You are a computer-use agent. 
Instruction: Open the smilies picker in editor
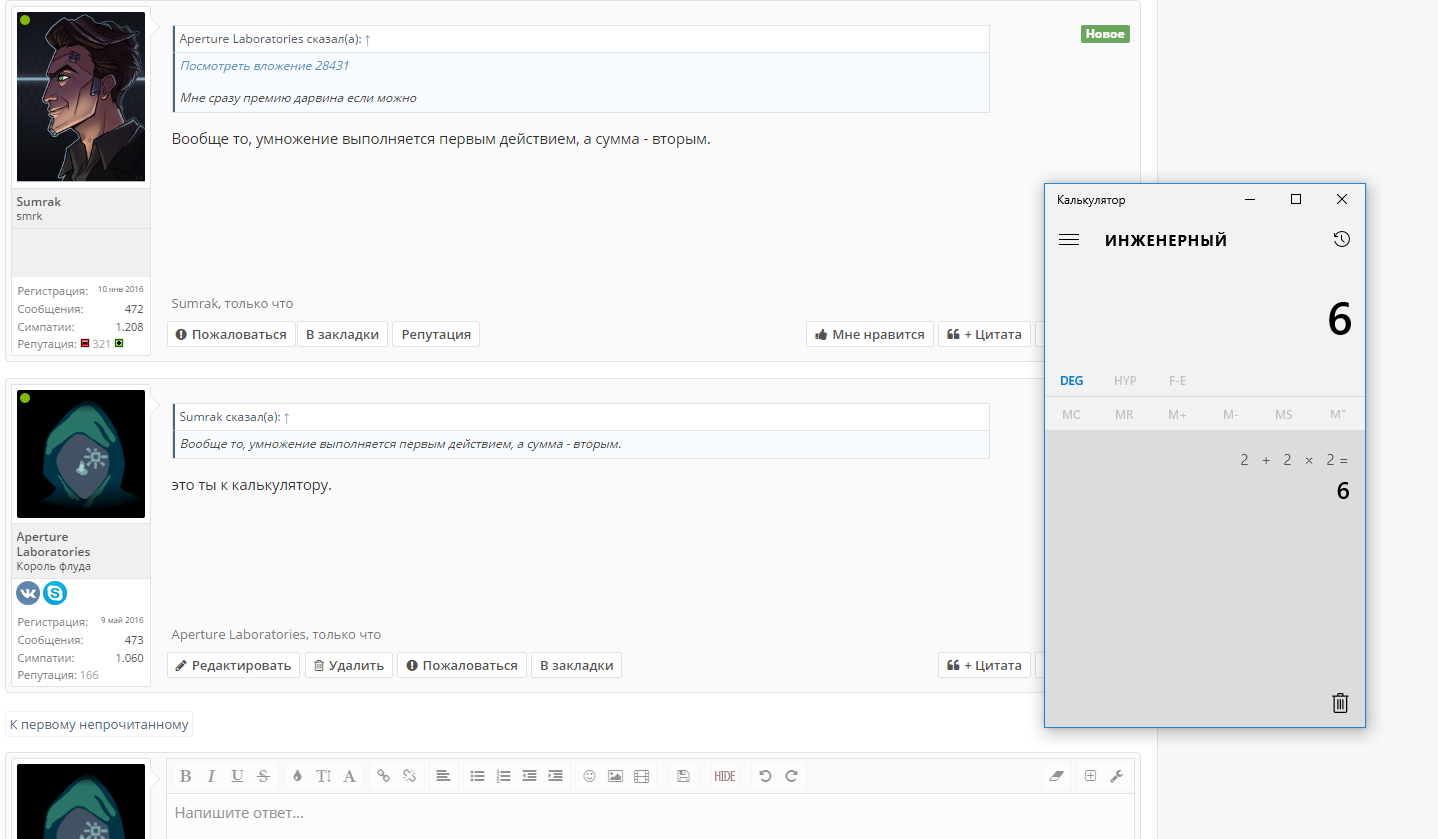pos(589,776)
